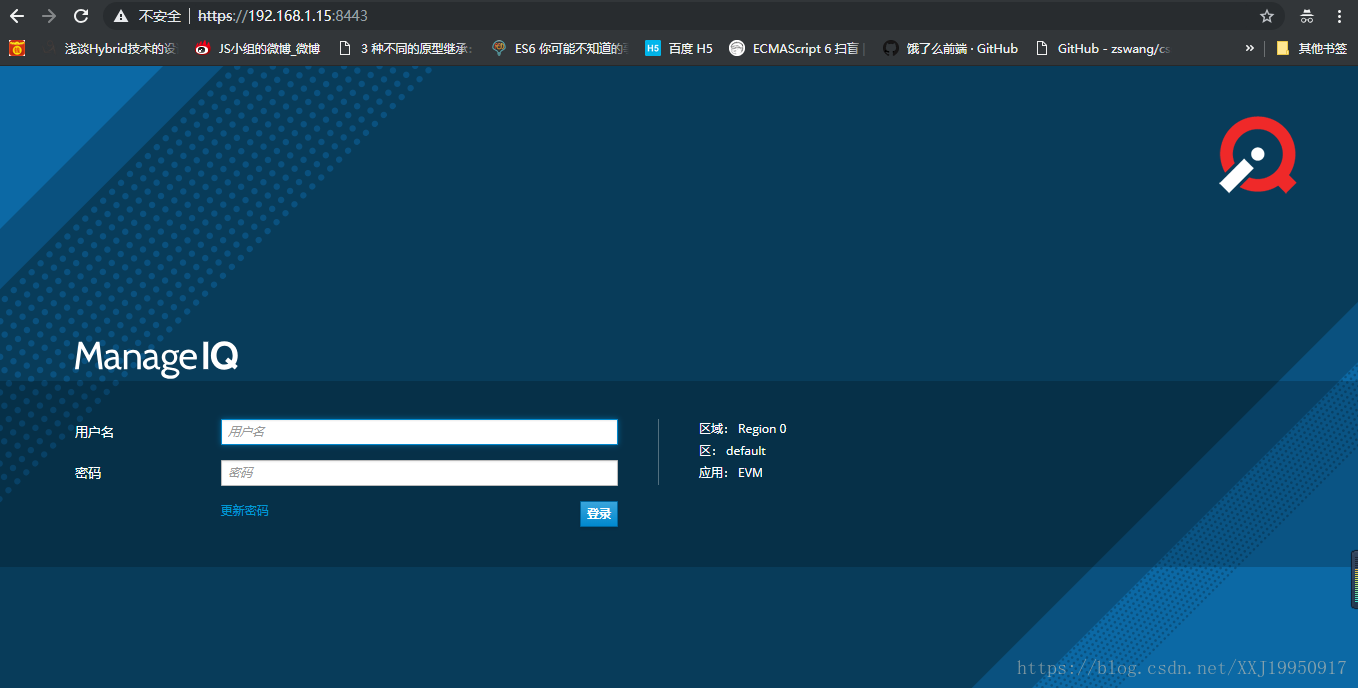The width and height of the screenshot is (1358, 688).
Task: Open the first red bookmark icon
Action: coord(17,48)
